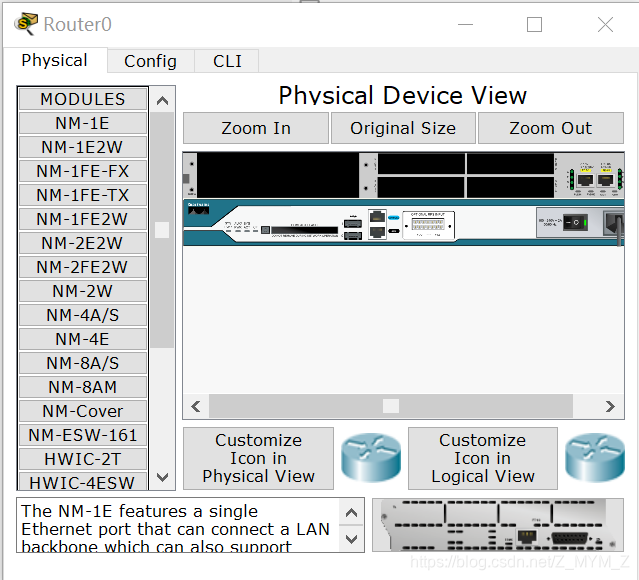
Task: Click the NM-1E module preview image
Action: click(x=498, y=525)
